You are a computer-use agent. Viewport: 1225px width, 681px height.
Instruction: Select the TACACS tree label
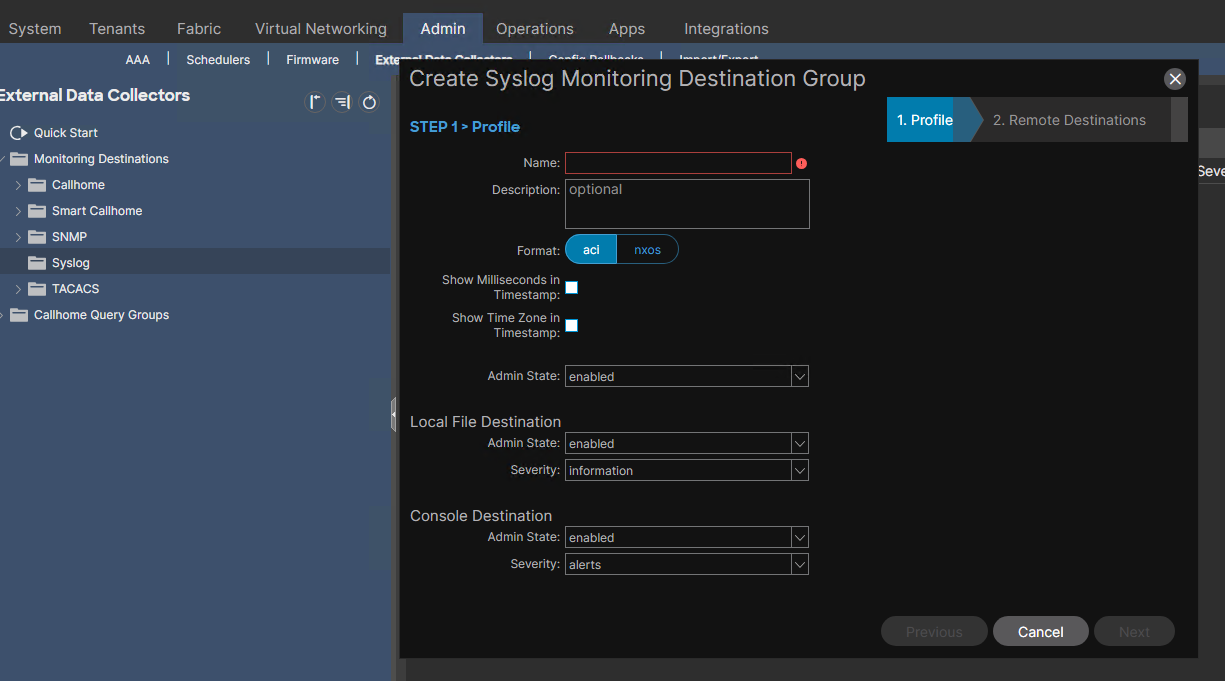(75, 289)
